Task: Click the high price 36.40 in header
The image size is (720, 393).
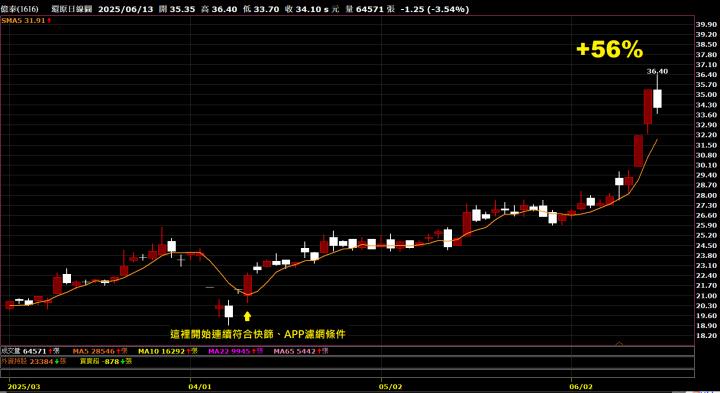Action: point(224,9)
